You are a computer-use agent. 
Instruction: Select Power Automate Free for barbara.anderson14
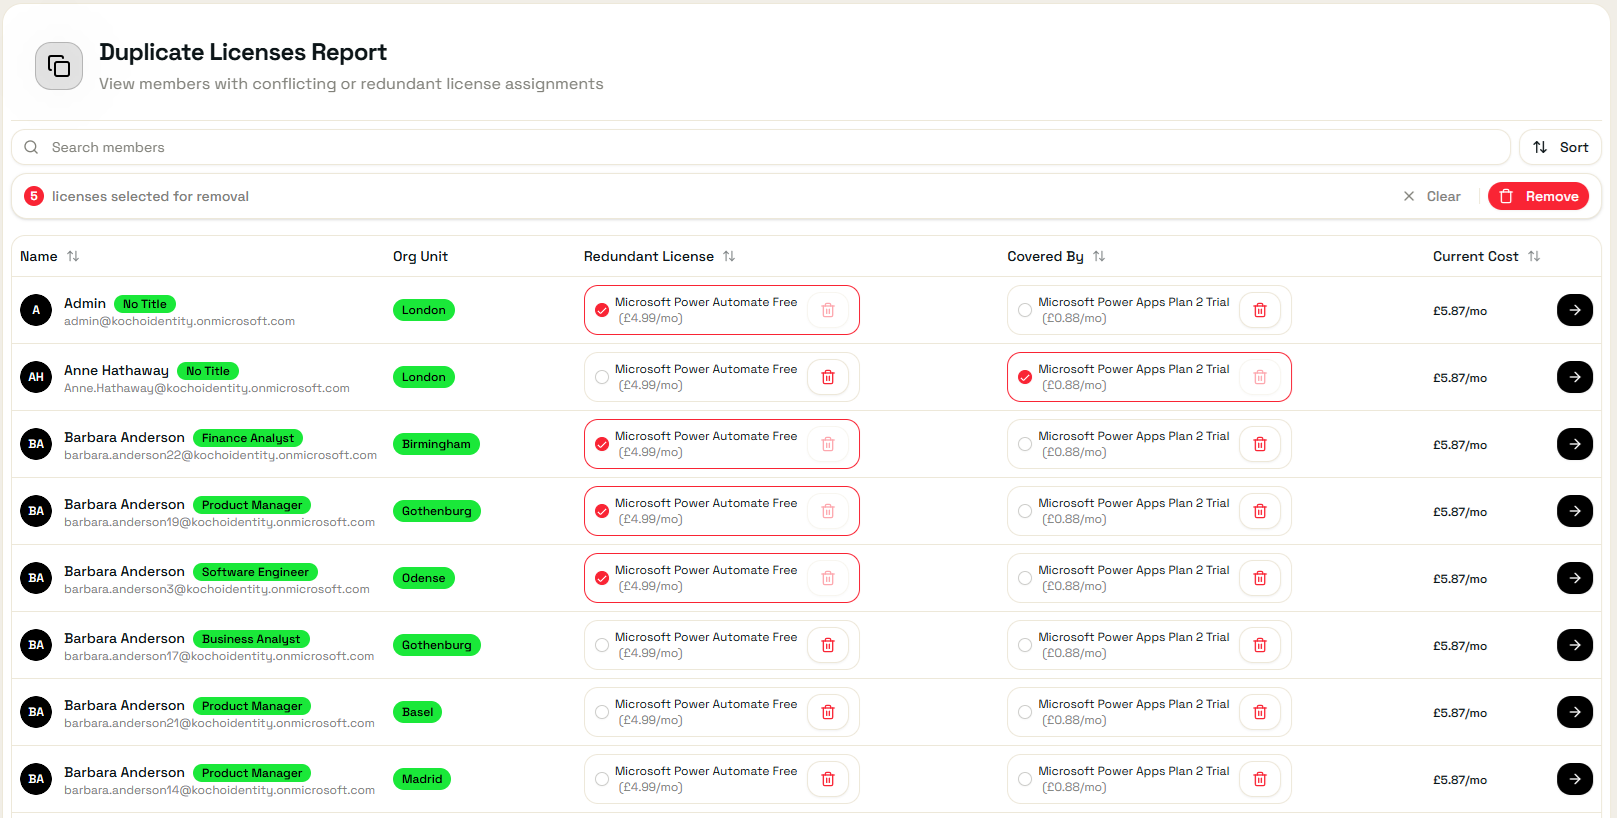[602, 779]
